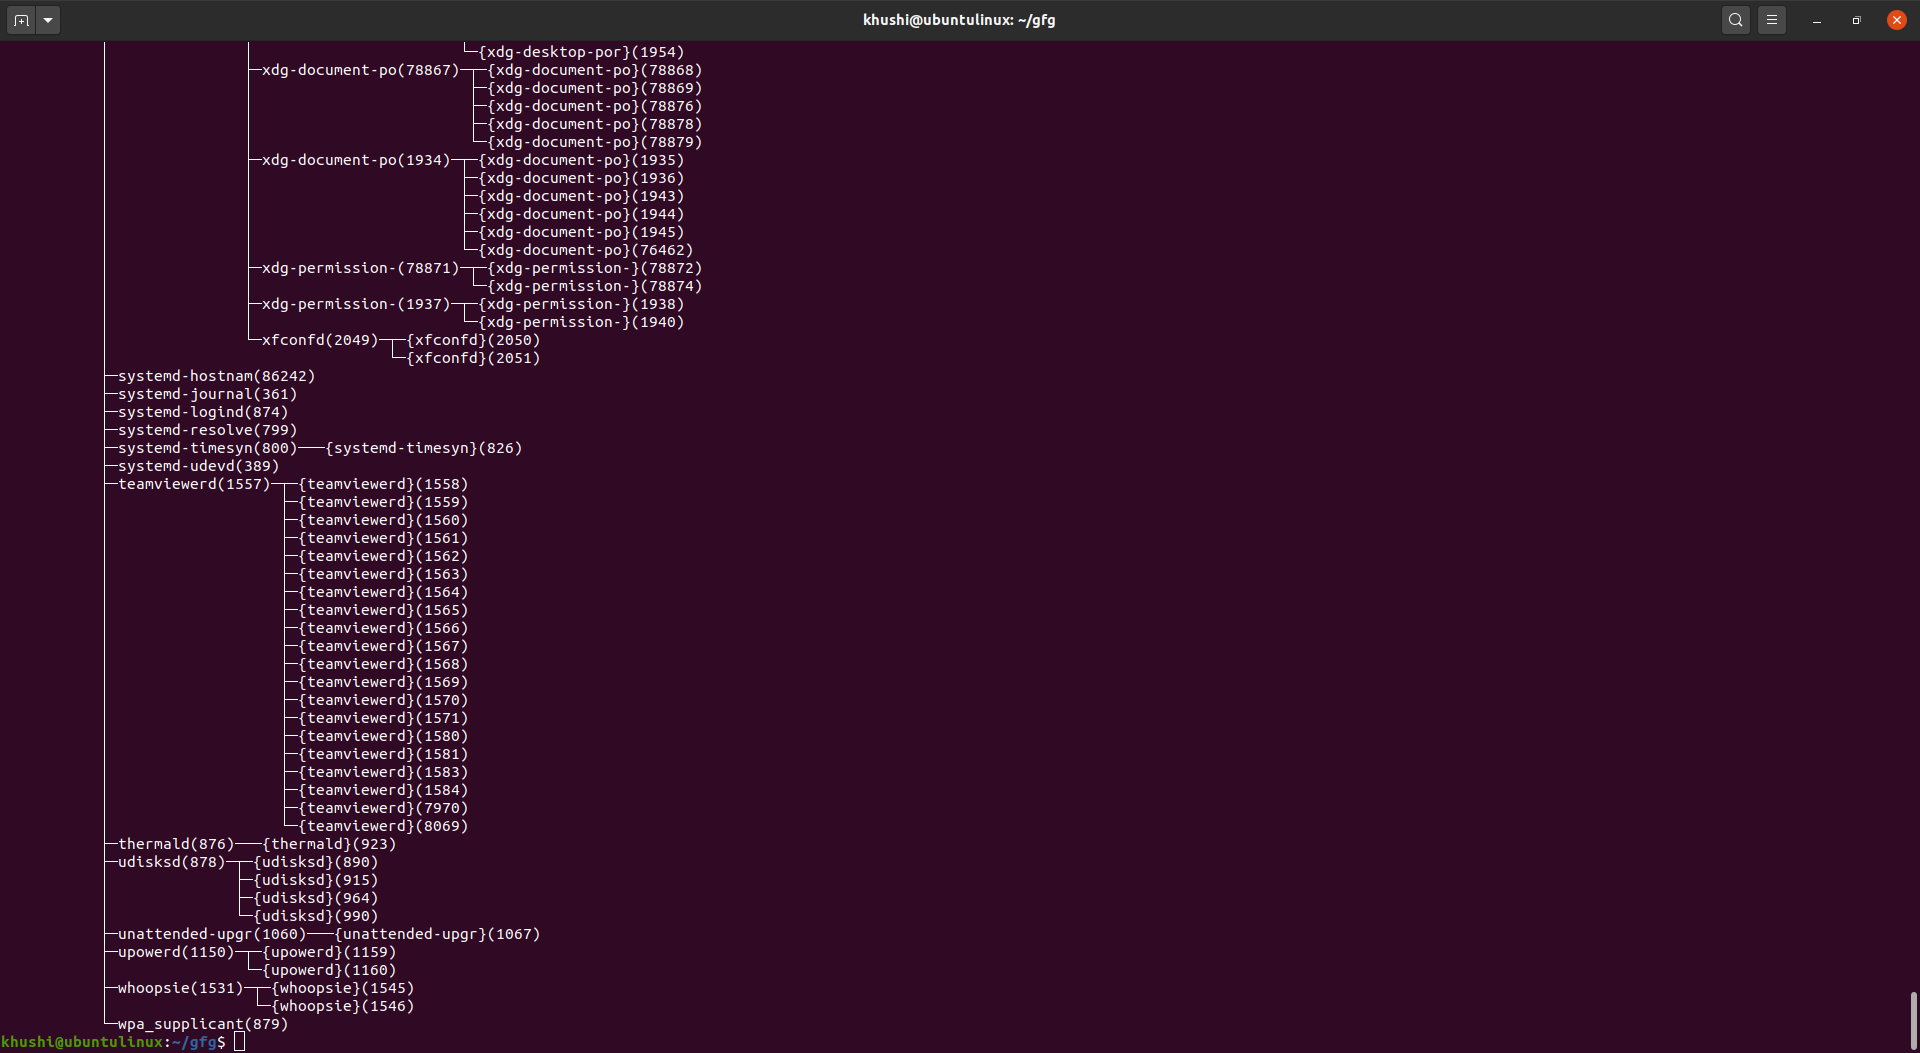
Task: Click the text {udisksd}(990)
Action: (x=316, y=916)
